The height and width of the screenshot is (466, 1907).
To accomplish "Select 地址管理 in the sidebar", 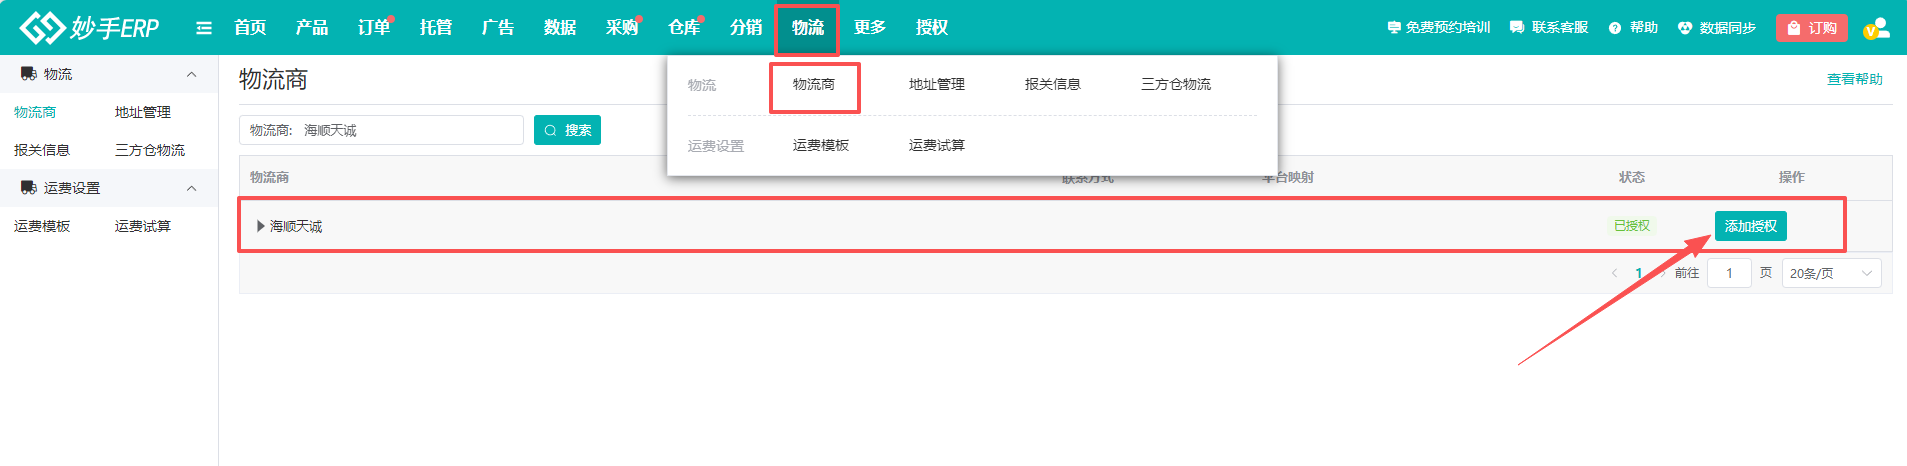I will [143, 112].
